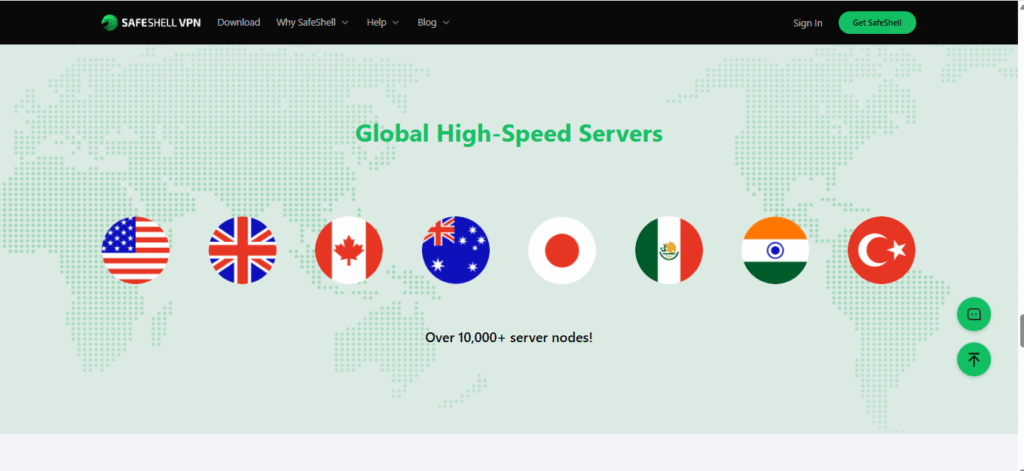1024x471 pixels.
Task: Click the Canada maple leaf flag
Action: pos(349,250)
